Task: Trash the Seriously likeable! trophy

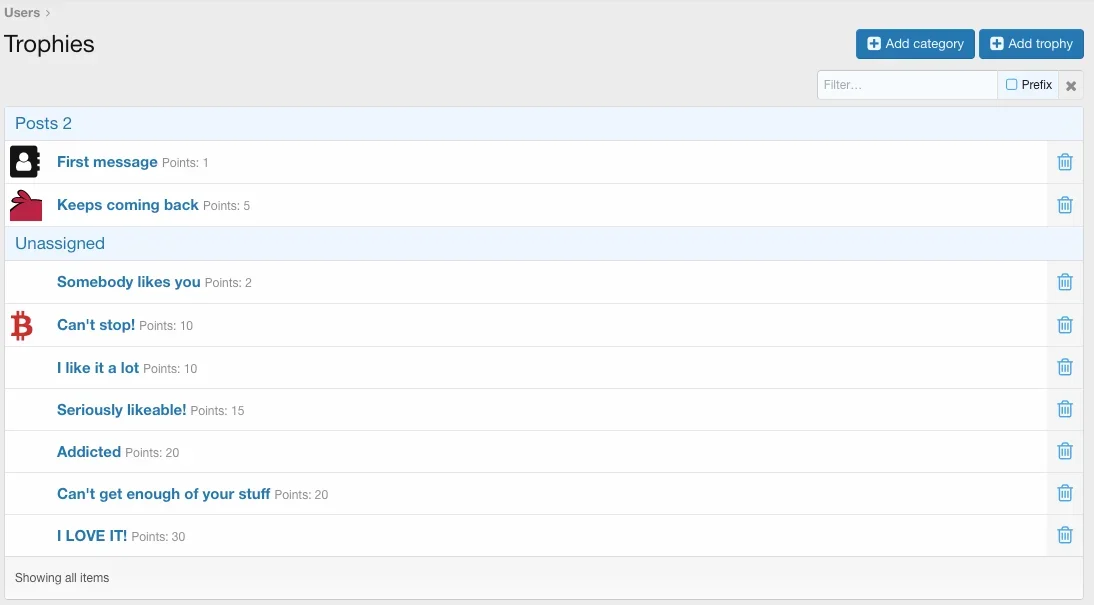Action: pos(1065,409)
